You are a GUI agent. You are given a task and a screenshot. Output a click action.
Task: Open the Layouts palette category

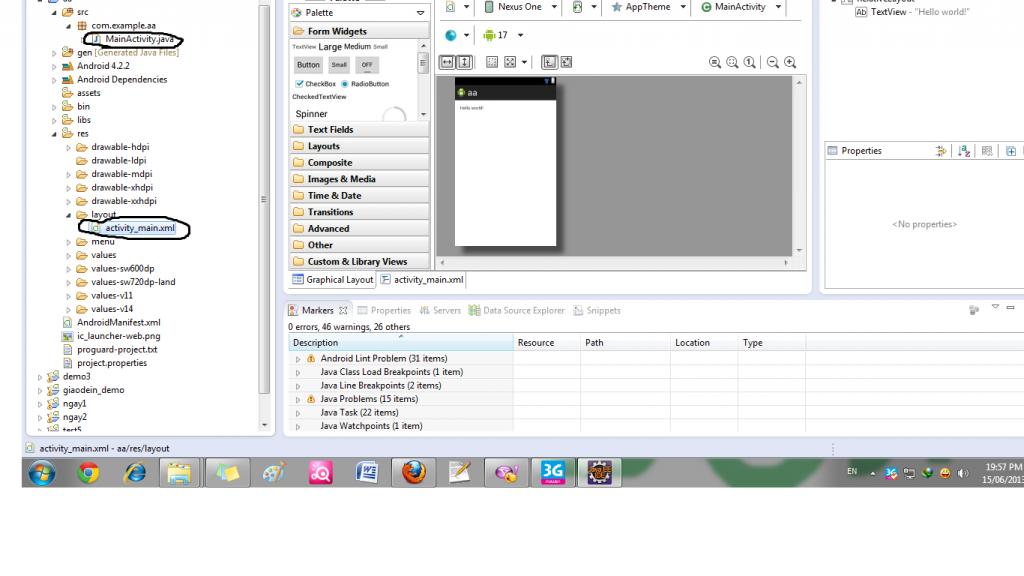point(359,146)
